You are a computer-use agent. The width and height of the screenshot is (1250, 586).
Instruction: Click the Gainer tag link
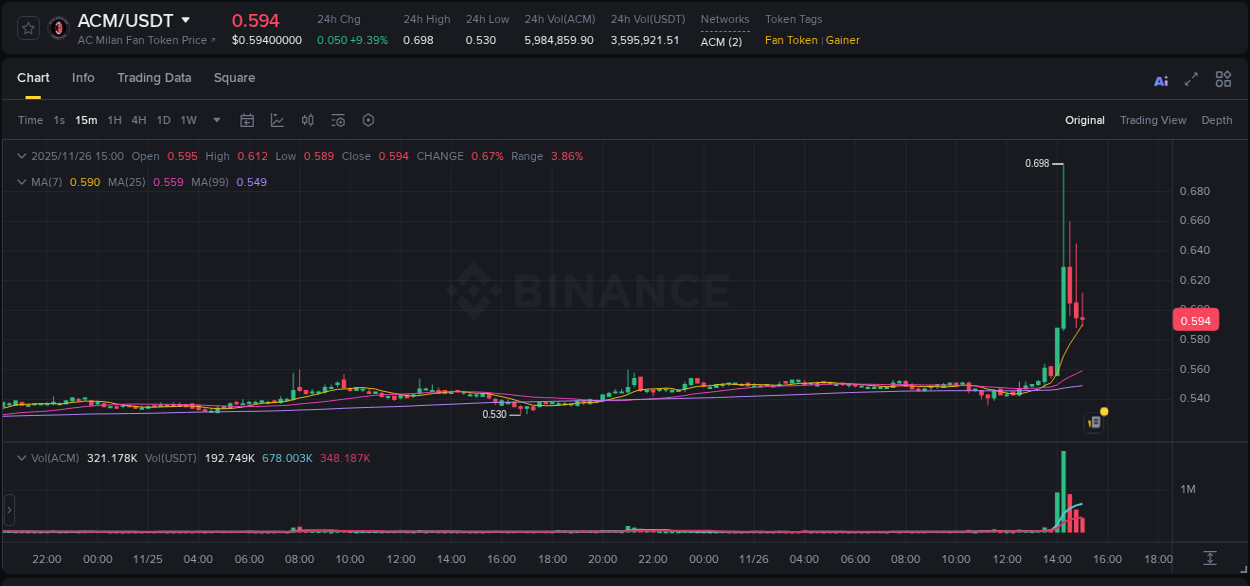[842, 40]
